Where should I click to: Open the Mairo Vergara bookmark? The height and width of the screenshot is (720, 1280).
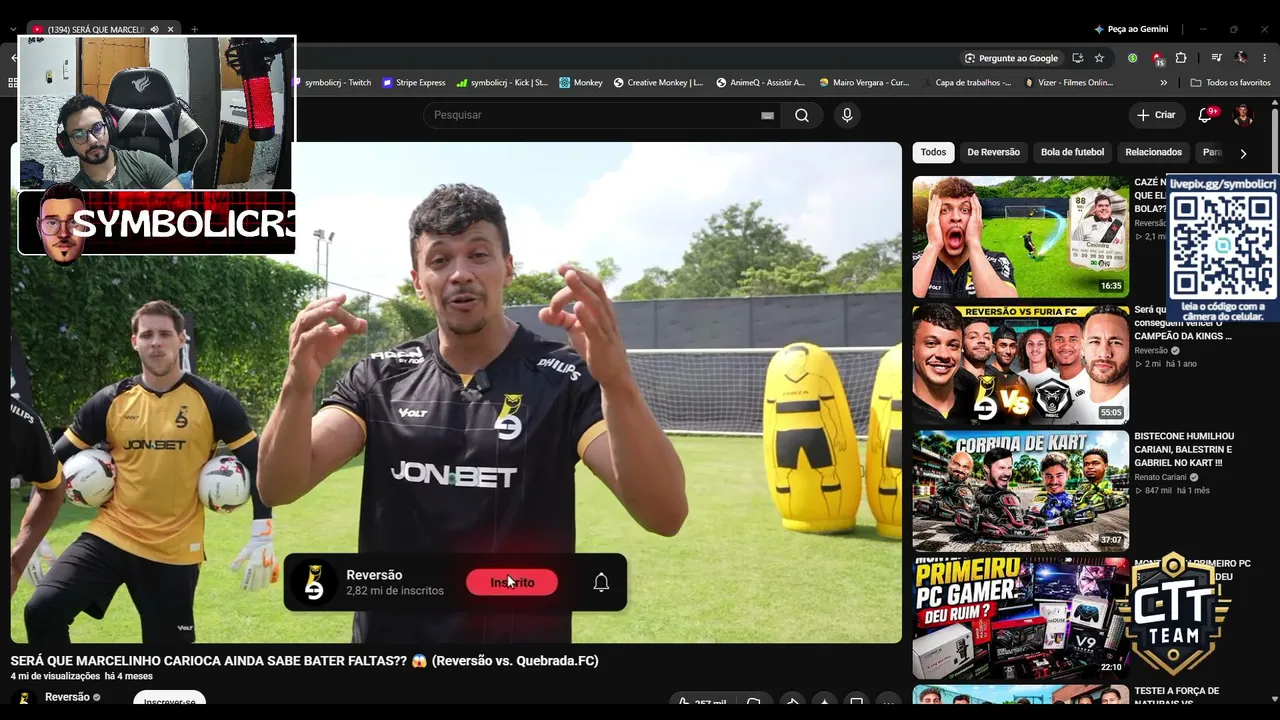click(x=864, y=83)
